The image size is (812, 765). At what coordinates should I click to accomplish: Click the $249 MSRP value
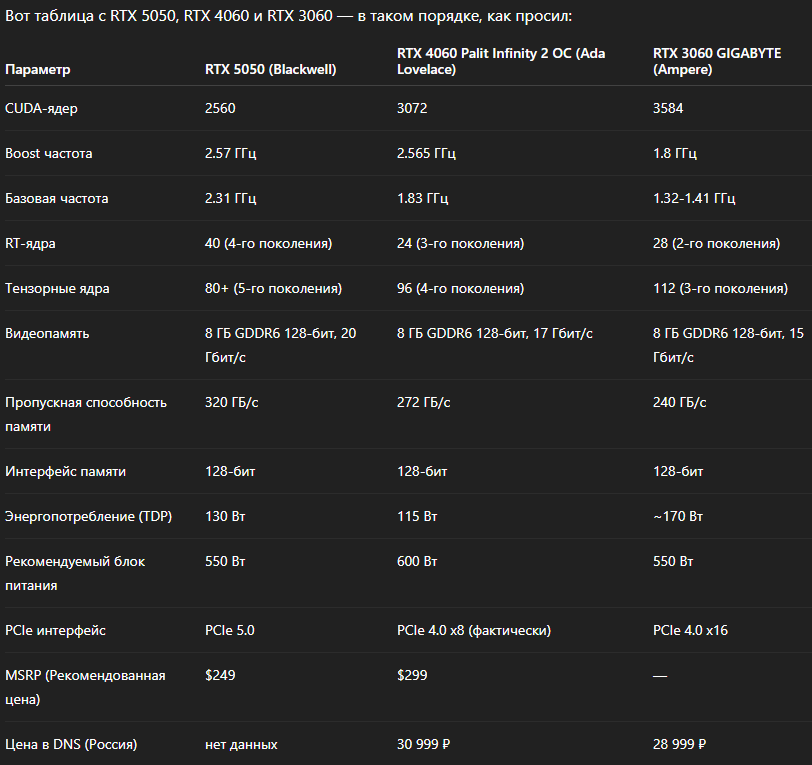pyautogui.click(x=220, y=675)
